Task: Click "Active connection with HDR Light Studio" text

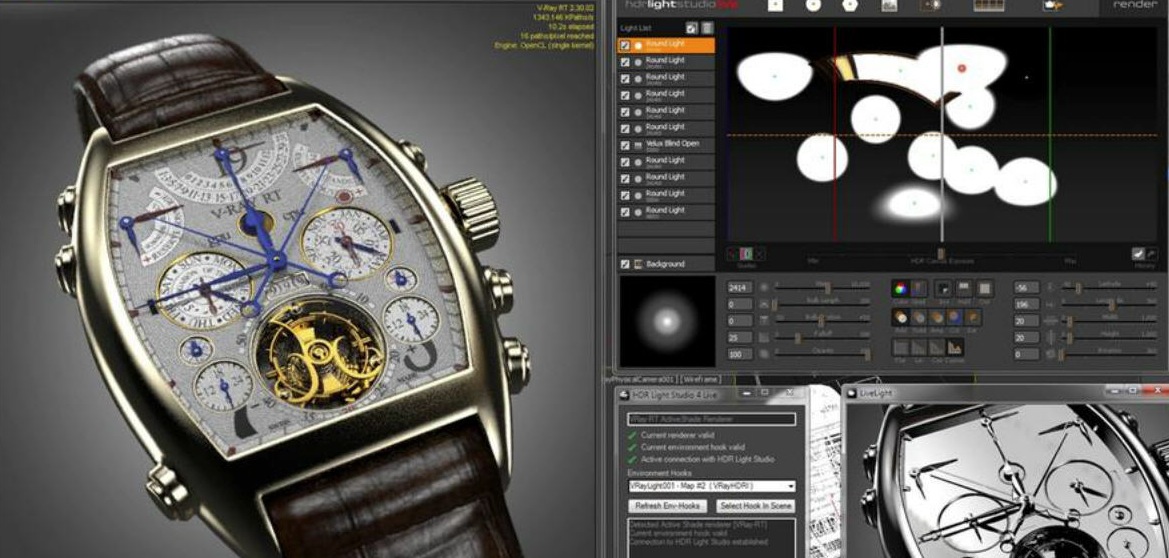Action: (x=708, y=460)
